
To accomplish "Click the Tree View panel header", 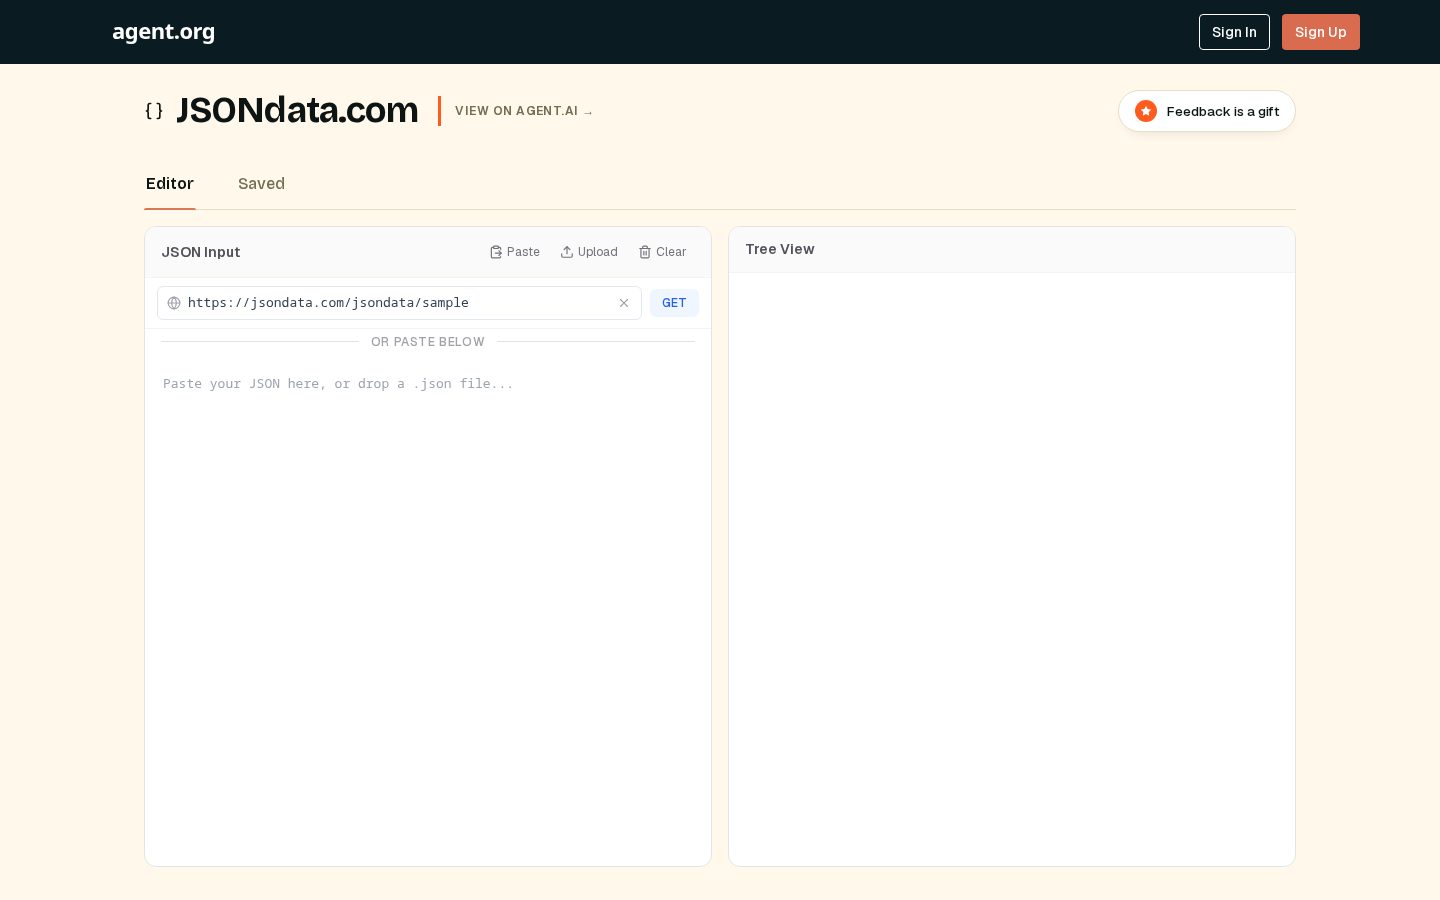I will pos(1012,250).
